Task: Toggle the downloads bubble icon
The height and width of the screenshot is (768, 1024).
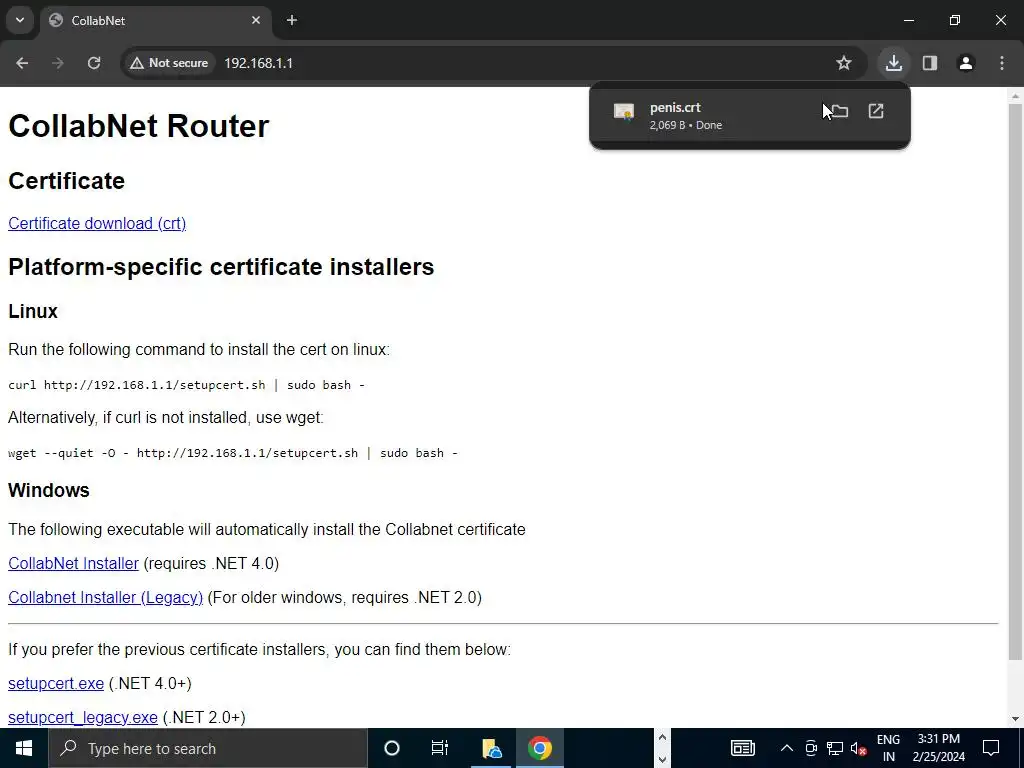Action: point(893,63)
